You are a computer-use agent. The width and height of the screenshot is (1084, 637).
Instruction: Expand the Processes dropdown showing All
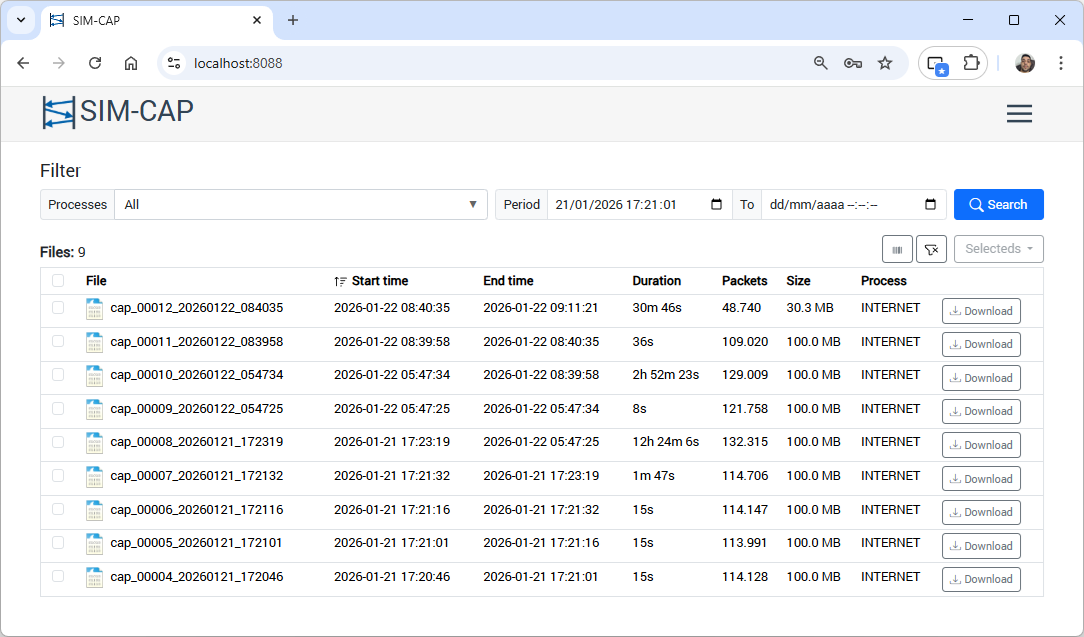click(300, 204)
